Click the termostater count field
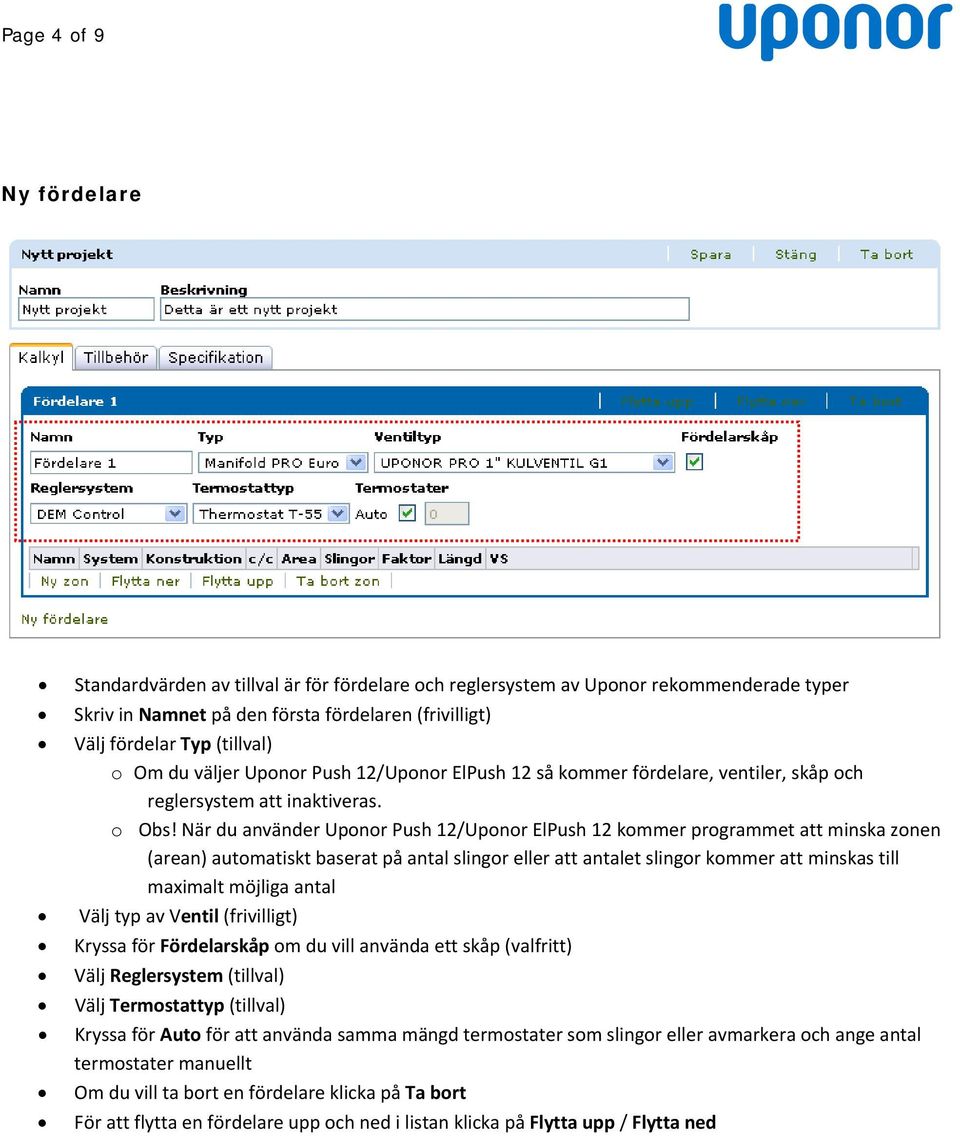The image size is (960, 1136). click(446, 514)
